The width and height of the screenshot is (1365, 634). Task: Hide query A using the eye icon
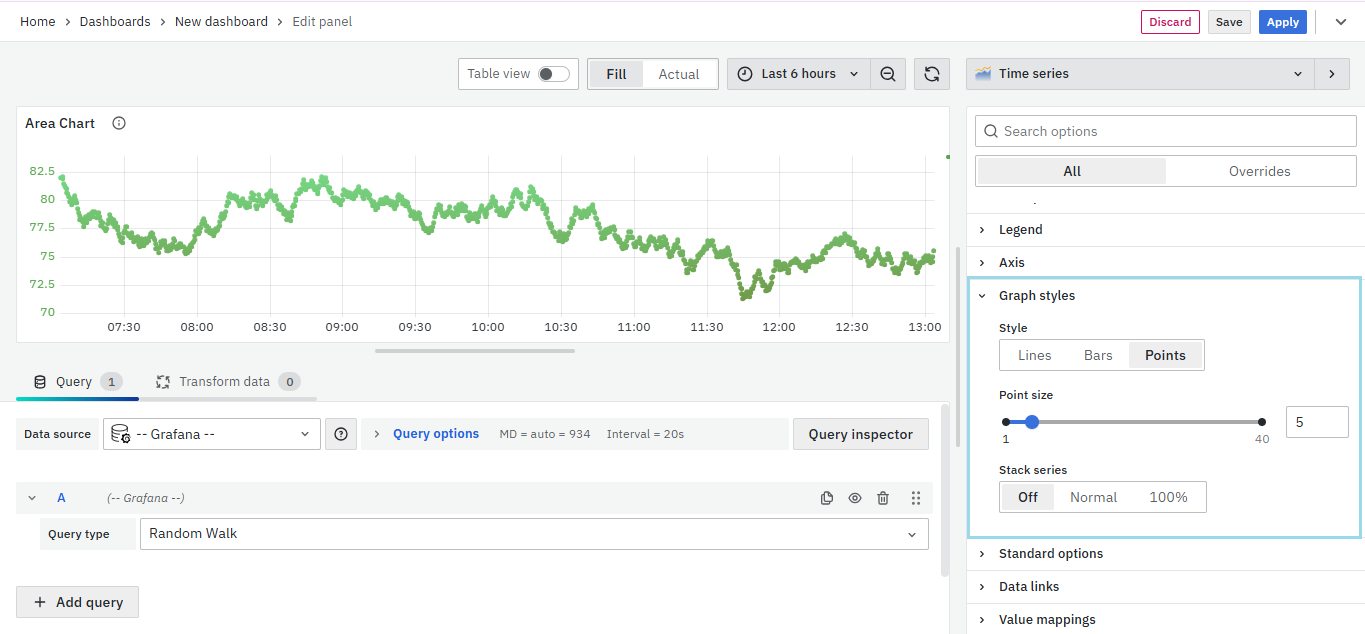coord(855,498)
